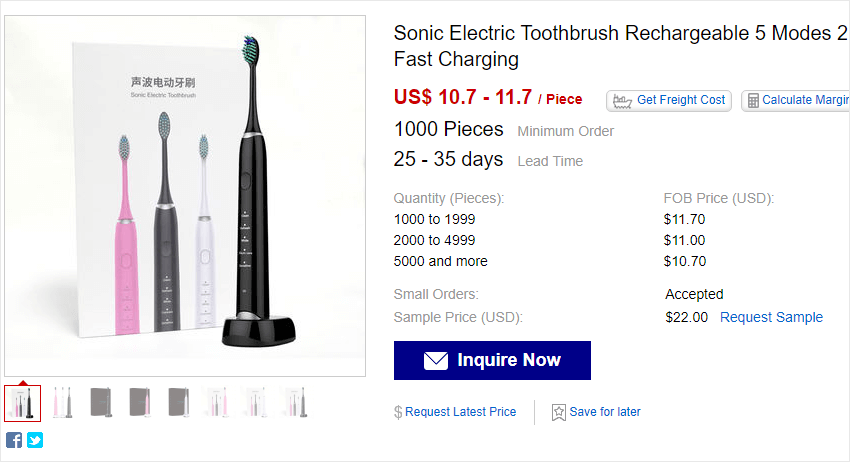Click the Save for later link
Viewport: 850px width, 462px height.
tap(605, 412)
